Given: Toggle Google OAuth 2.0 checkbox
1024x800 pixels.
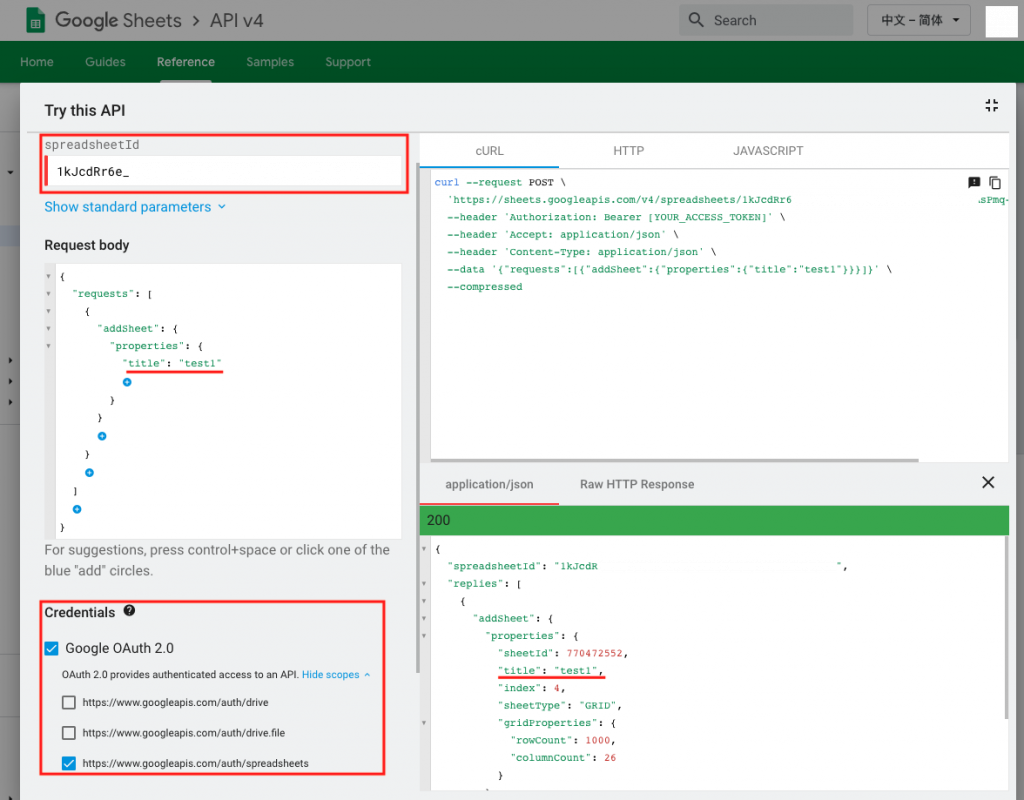Looking at the screenshot, I should point(52,648).
